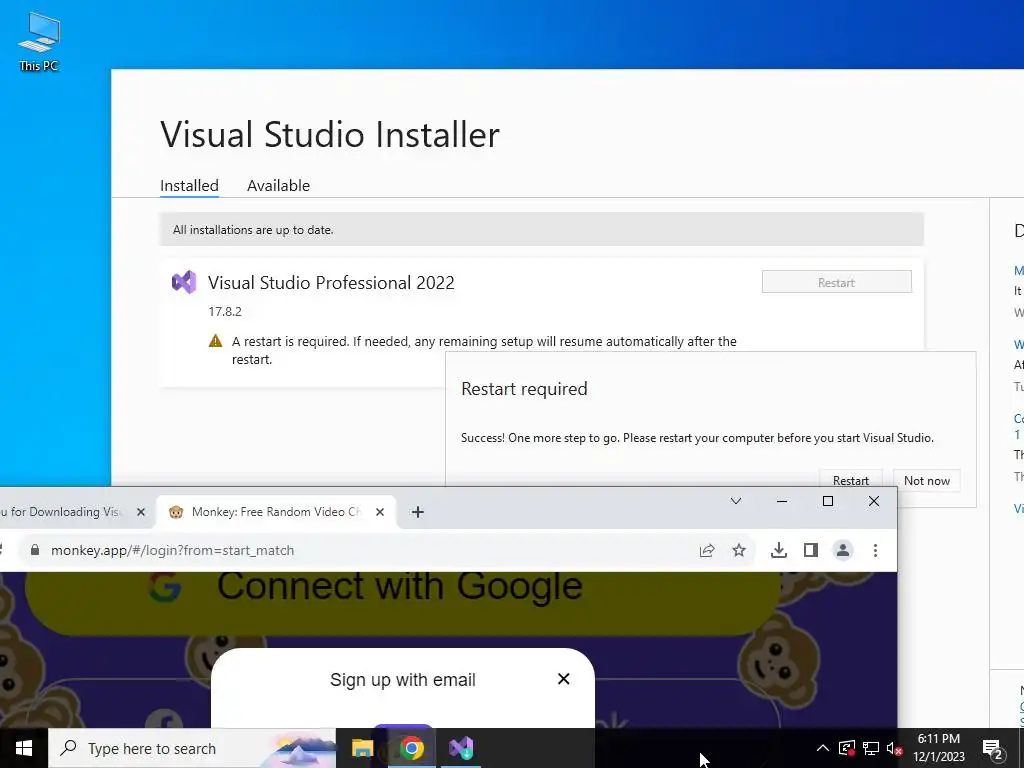Click Restart button in Restart required dialog
The image size is (1024, 768).
click(850, 480)
